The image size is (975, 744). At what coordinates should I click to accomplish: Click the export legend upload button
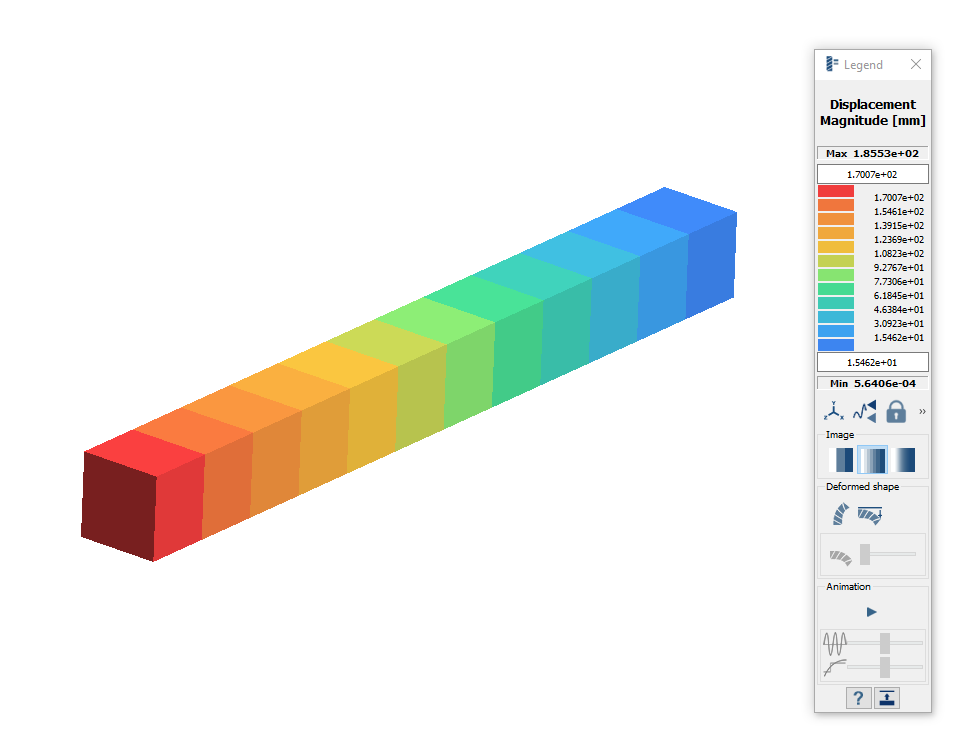(887, 698)
